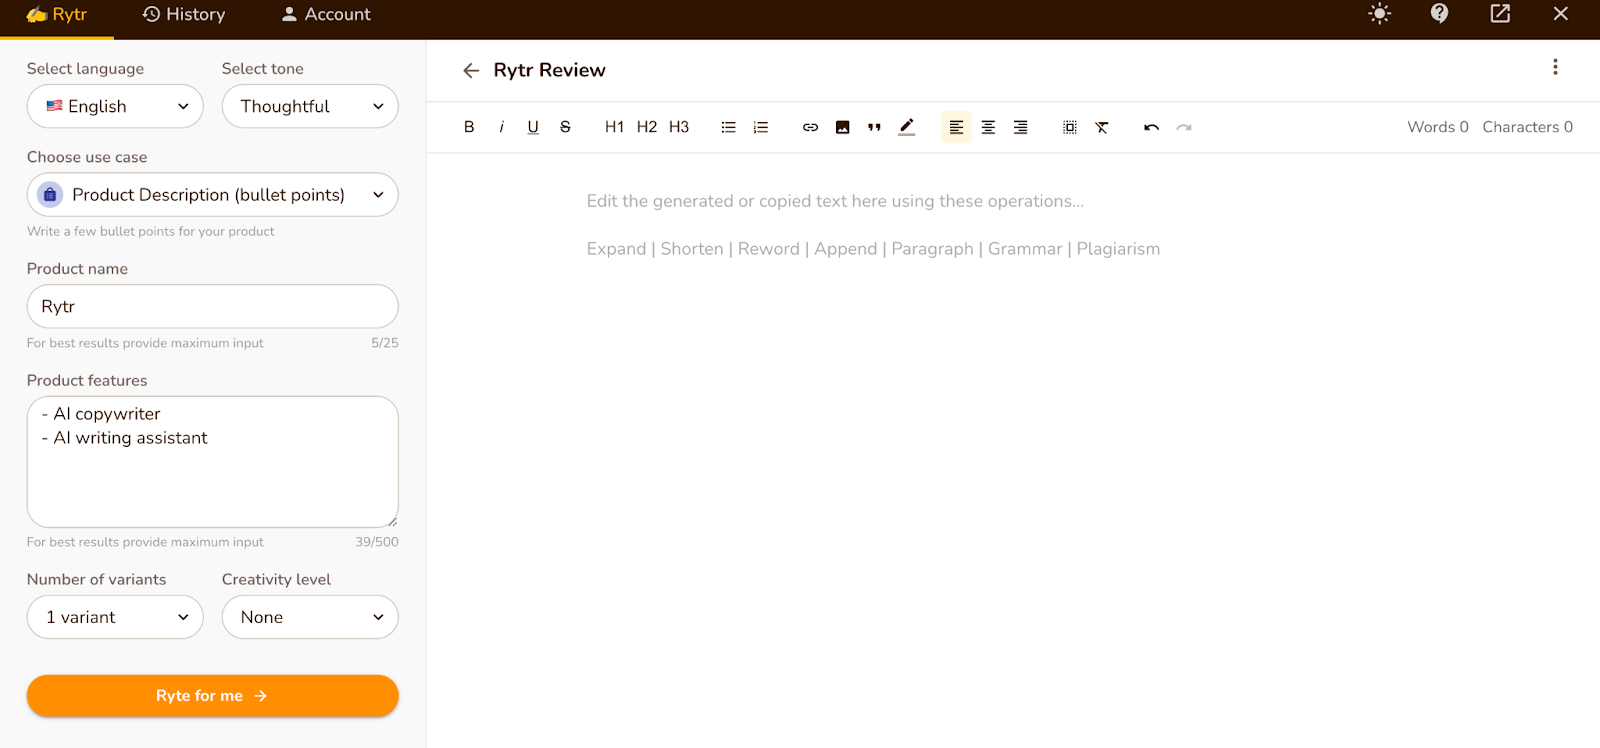Apply strikethrough formatting
Image resolution: width=1600 pixels, height=748 pixels.
click(565, 127)
